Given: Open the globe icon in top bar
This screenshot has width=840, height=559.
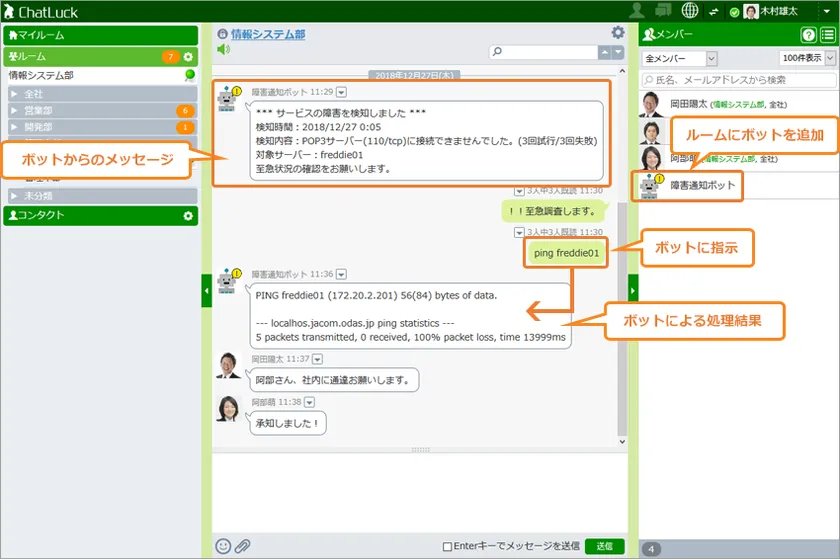Looking at the screenshot, I should 690,11.
